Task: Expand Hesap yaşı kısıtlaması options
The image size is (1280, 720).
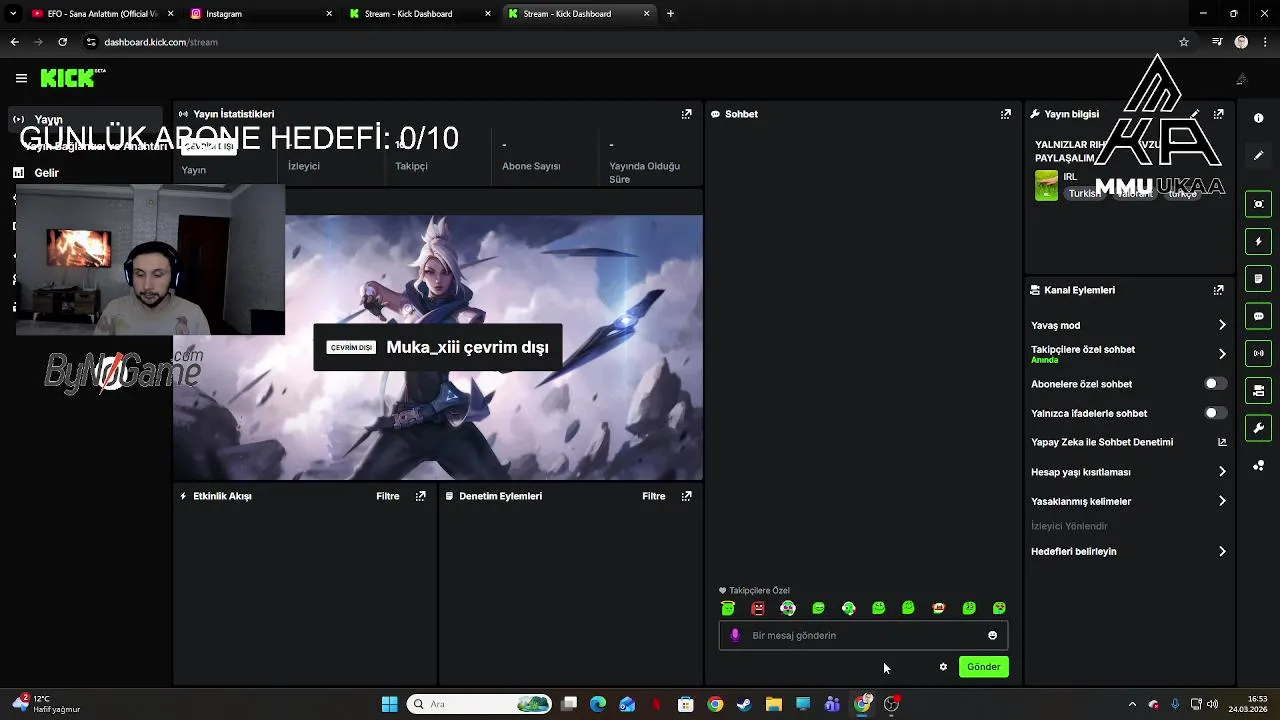Action: [1128, 472]
